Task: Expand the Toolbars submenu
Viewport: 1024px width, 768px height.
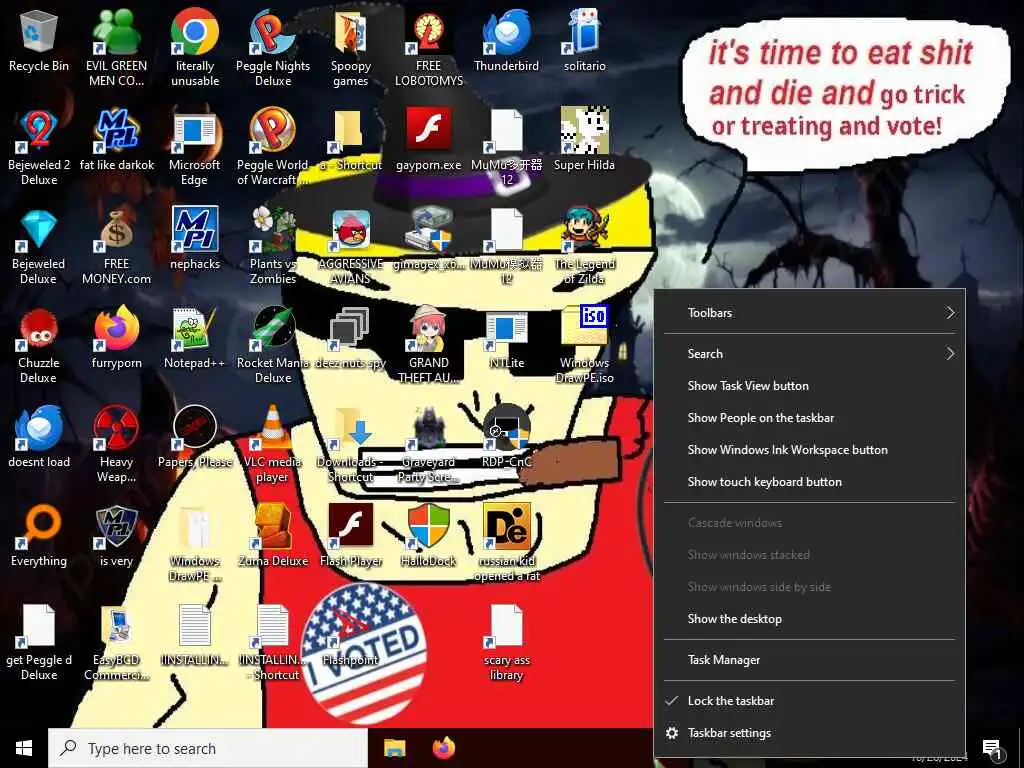Action: click(x=809, y=313)
